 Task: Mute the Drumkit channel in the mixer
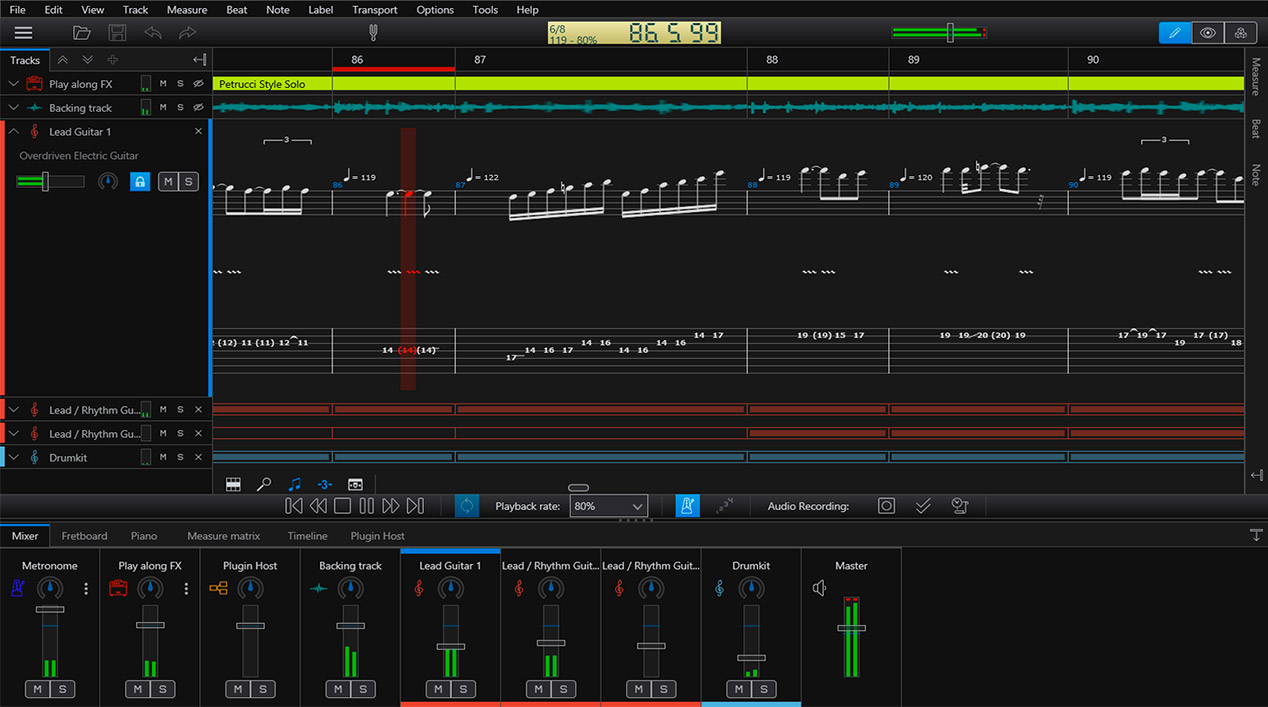coord(739,689)
